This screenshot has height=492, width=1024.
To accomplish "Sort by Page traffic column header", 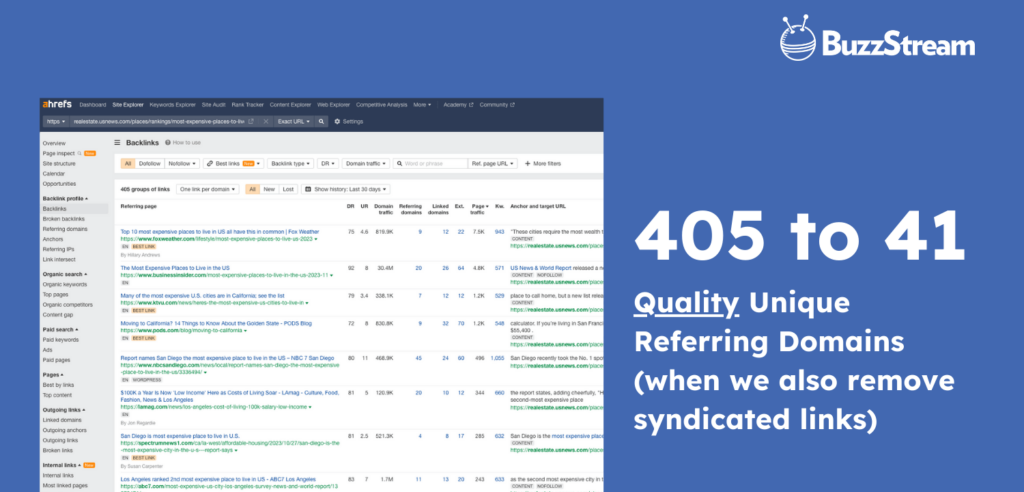I will tap(479, 207).
